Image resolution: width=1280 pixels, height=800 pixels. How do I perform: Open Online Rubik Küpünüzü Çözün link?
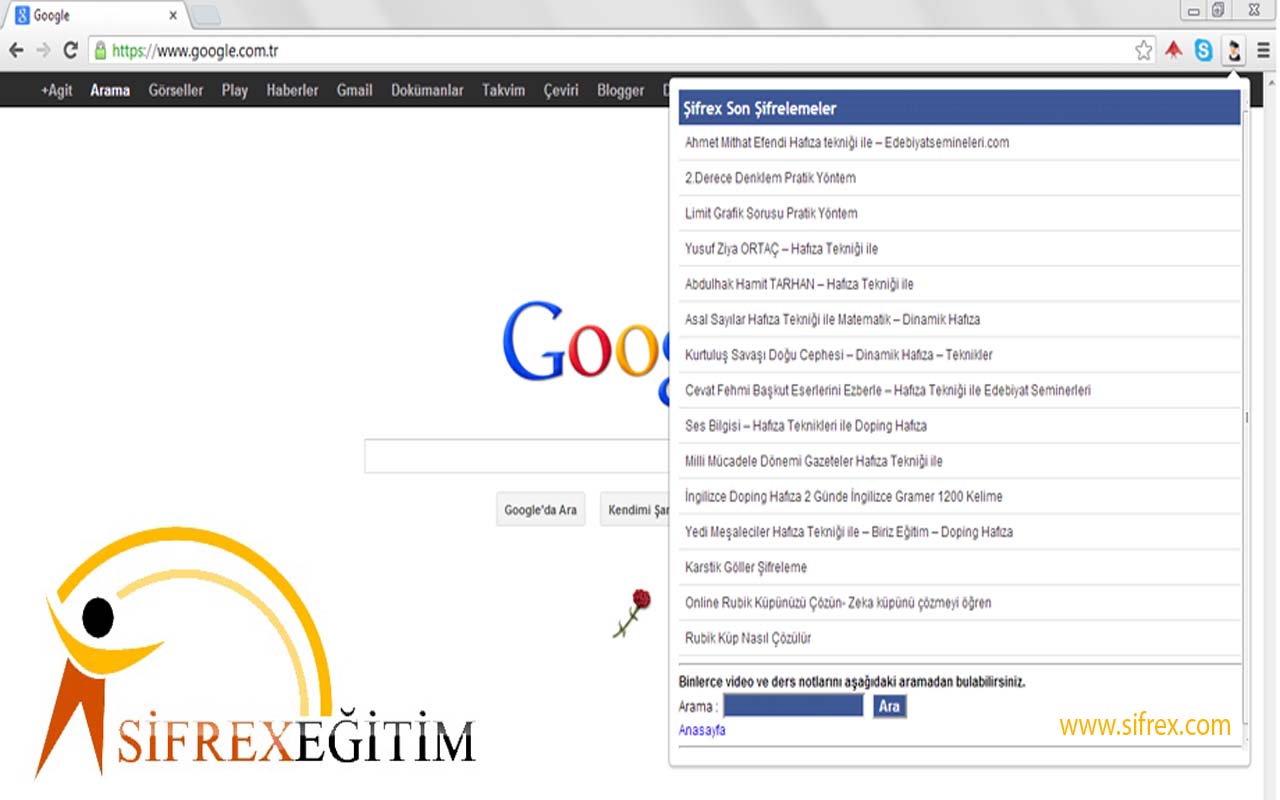pyautogui.click(x=838, y=603)
